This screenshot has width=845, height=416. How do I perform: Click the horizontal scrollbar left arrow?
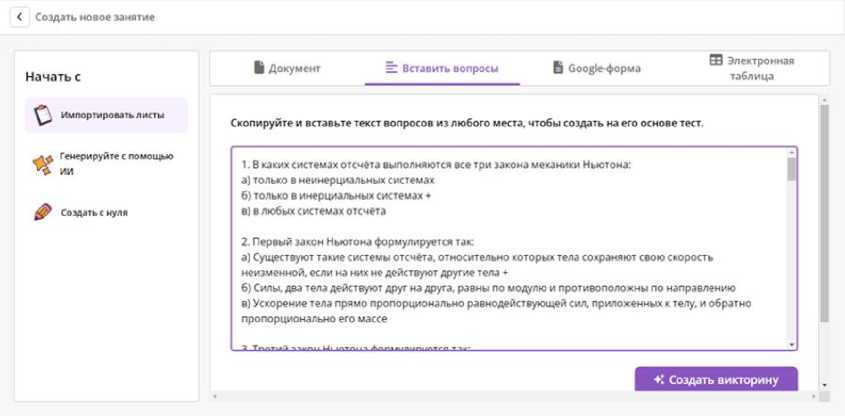(215, 397)
